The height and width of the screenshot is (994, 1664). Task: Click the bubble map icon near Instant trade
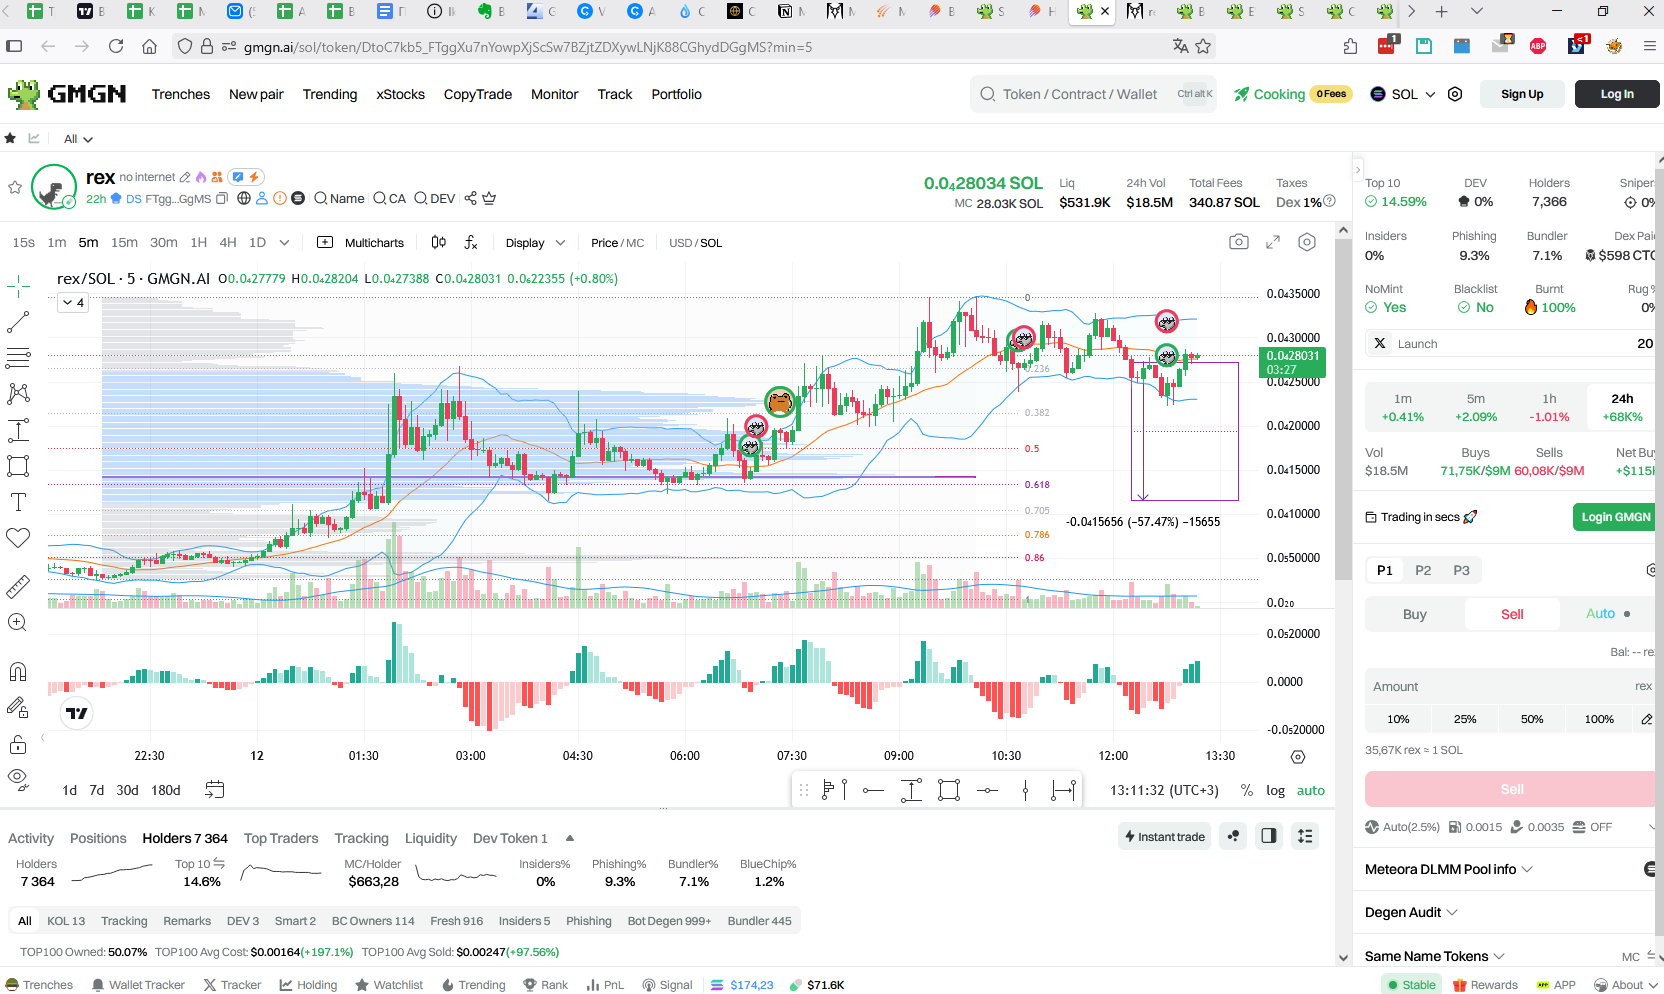1234,836
